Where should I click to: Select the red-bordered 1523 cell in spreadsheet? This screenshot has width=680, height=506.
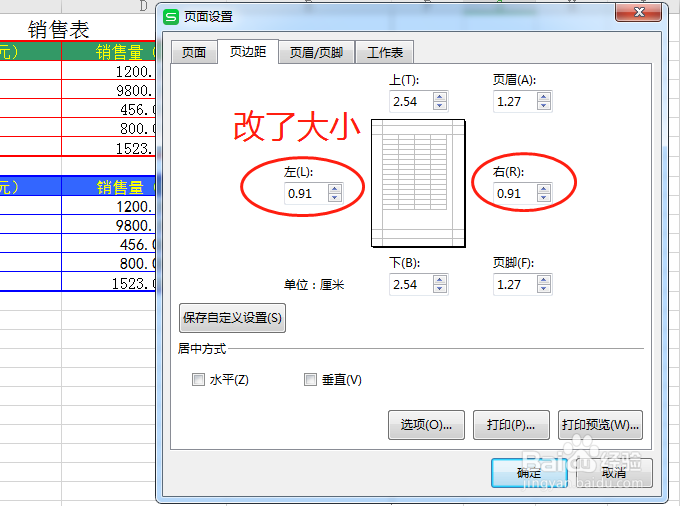pyautogui.click(x=108, y=147)
